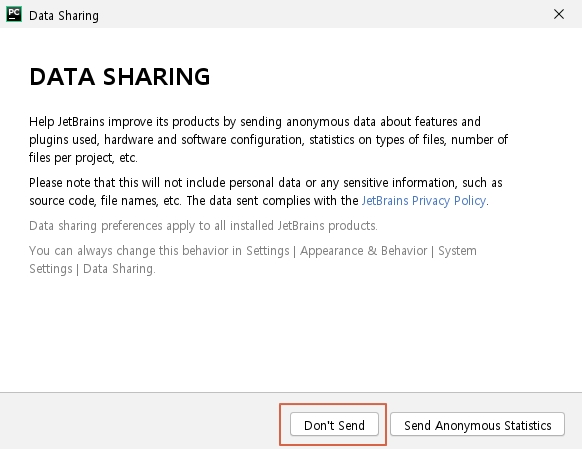Open the JetBrains Privacy Policy link
This screenshot has width=582, height=449.
coord(424,201)
